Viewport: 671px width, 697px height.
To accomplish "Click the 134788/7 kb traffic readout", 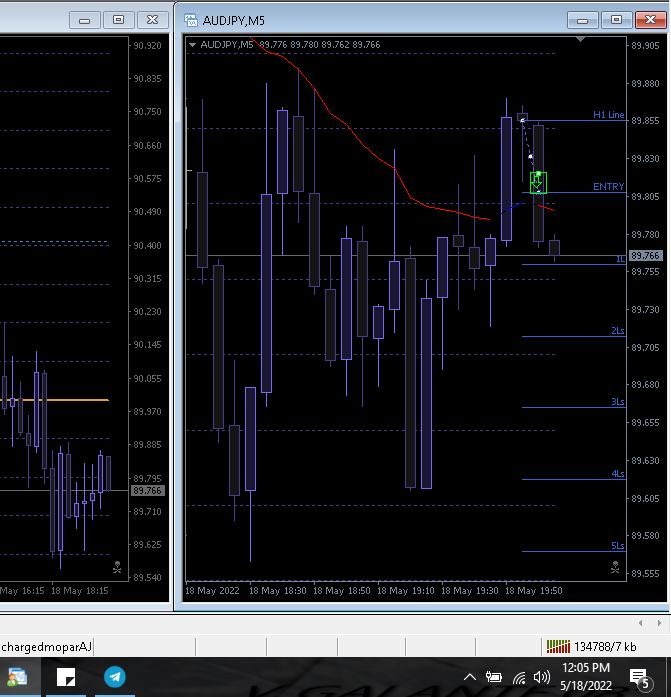I will coord(605,647).
